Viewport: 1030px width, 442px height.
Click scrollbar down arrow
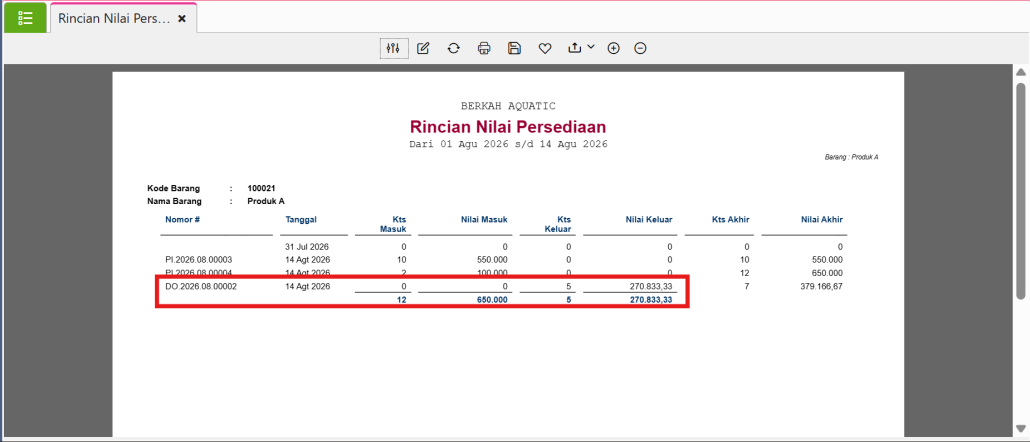pos(1021,430)
